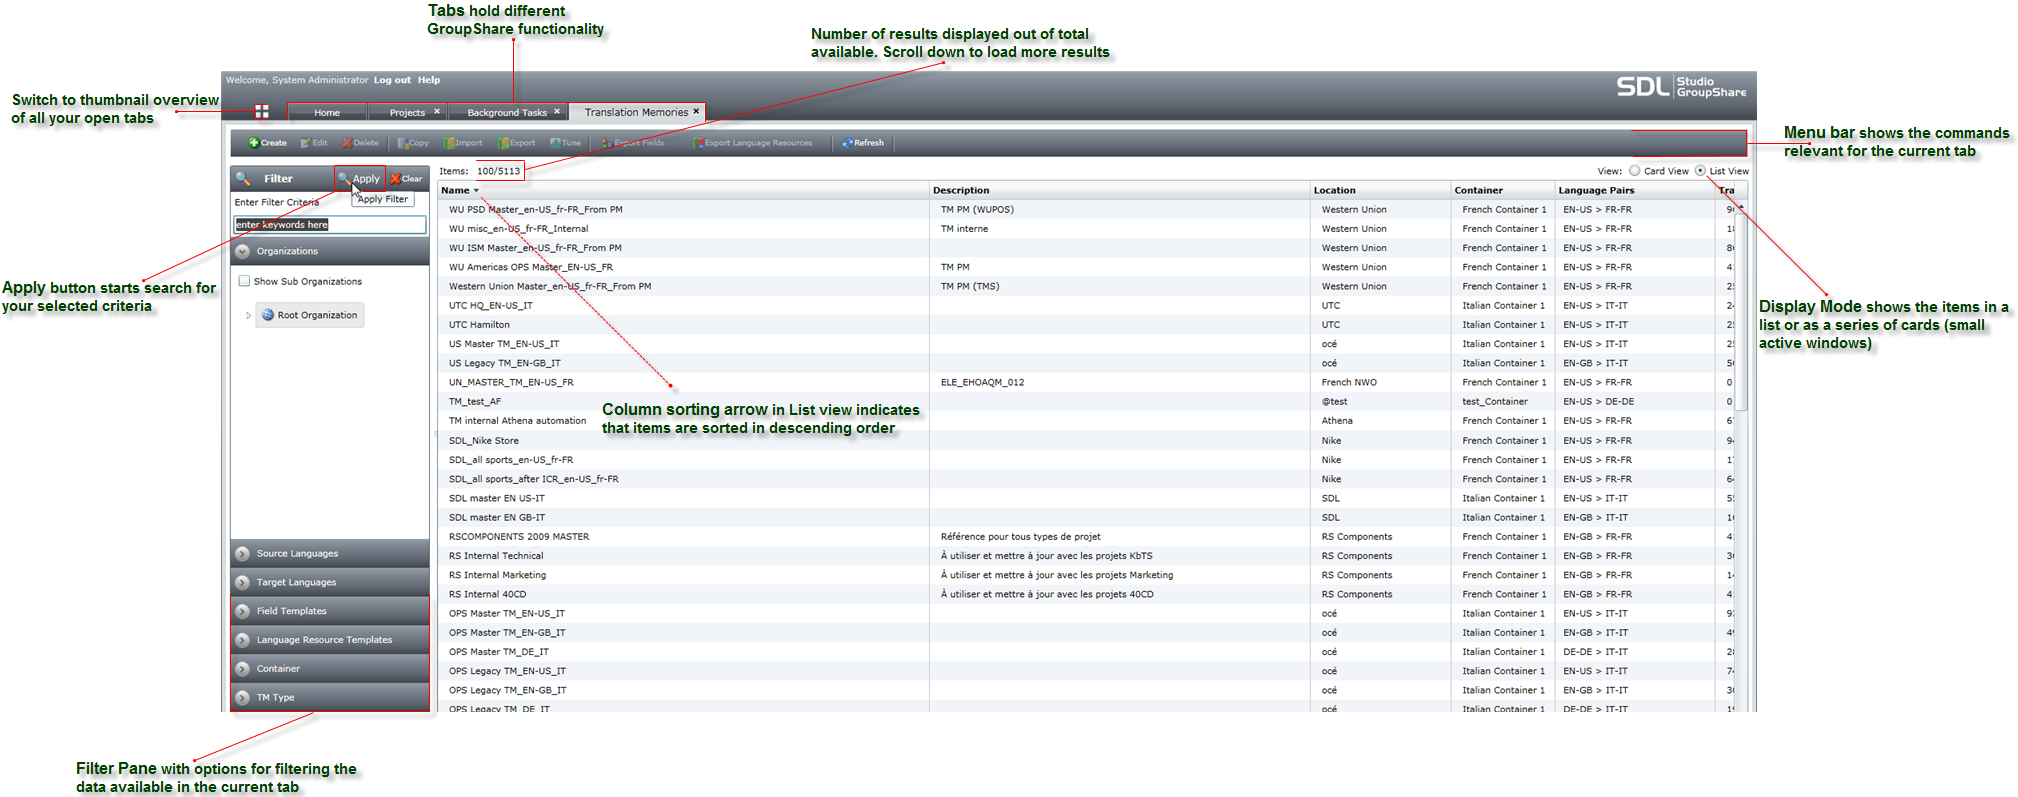Expand the Container filter section
Viewport: 2018px width, 797px height.
coord(330,669)
